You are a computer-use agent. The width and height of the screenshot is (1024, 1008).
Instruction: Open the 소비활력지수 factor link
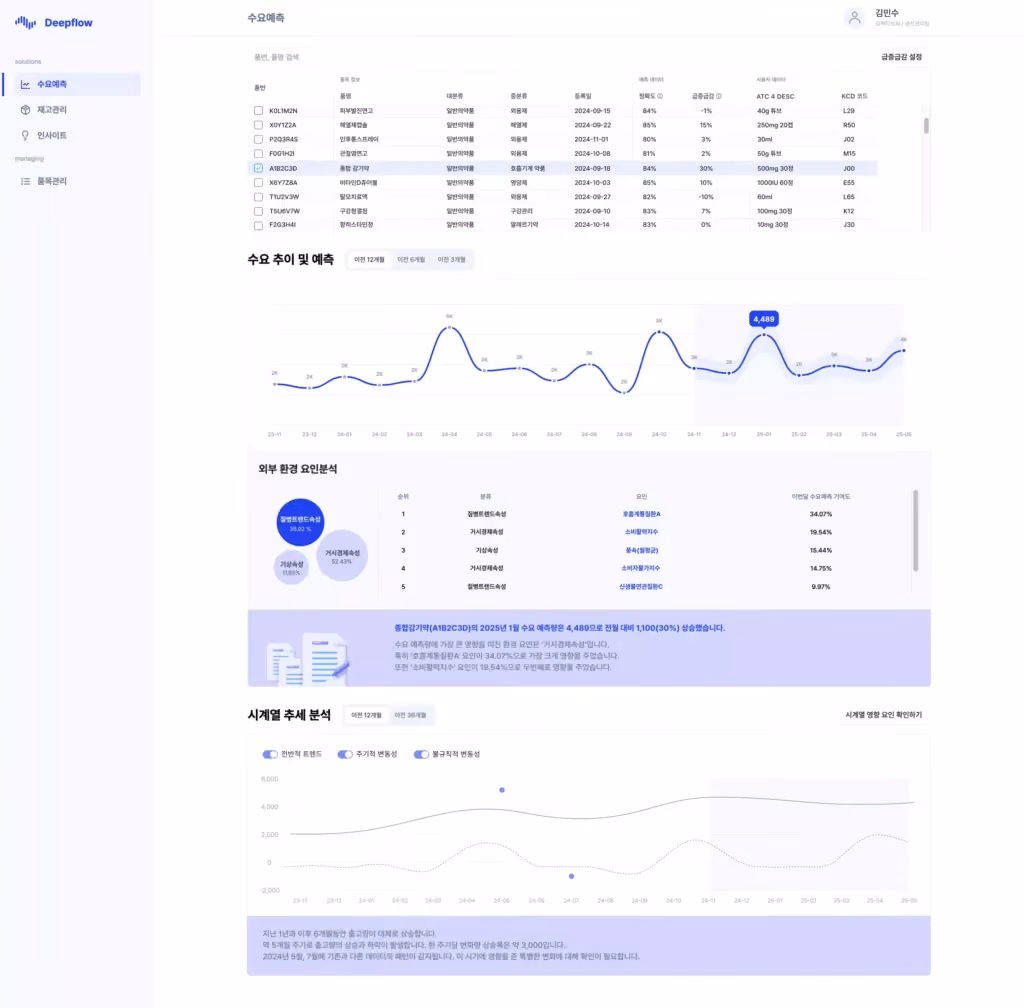pyautogui.click(x=641, y=532)
